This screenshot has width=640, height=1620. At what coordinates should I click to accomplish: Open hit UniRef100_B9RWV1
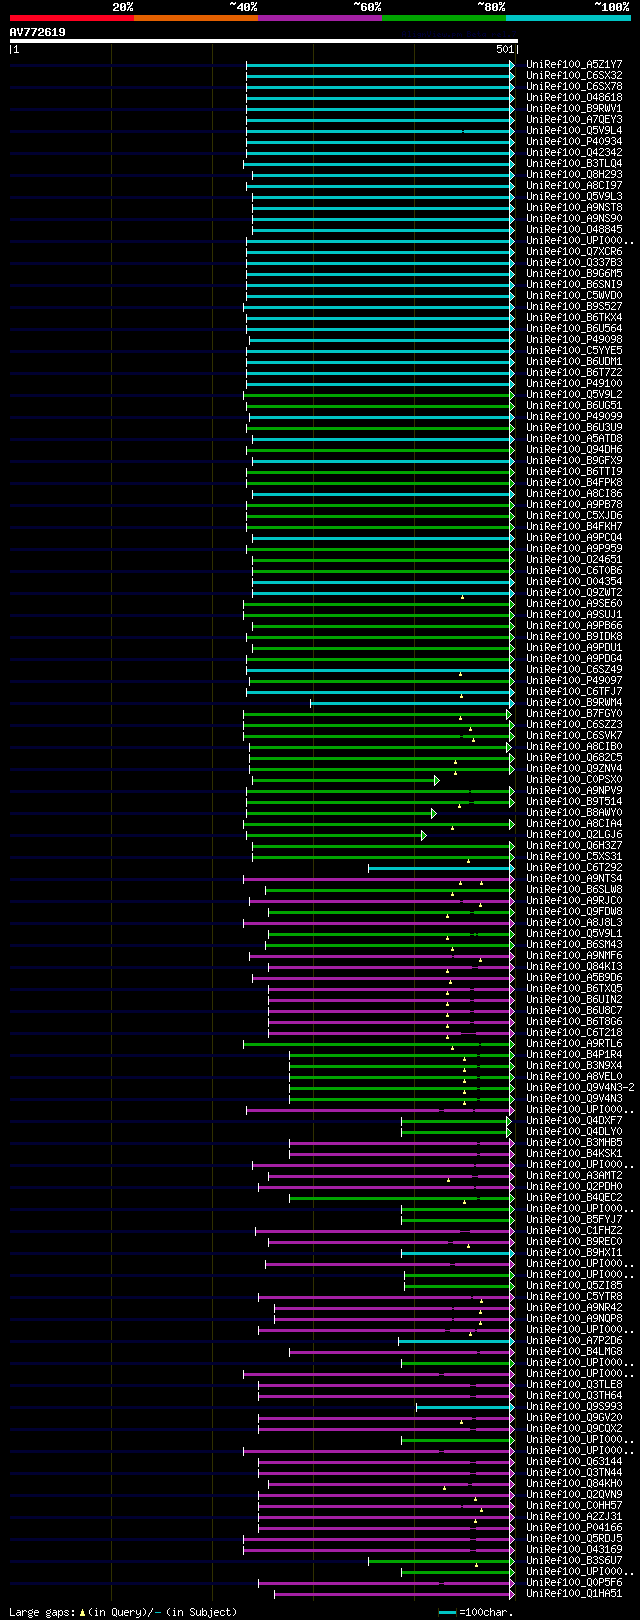[574, 109]
